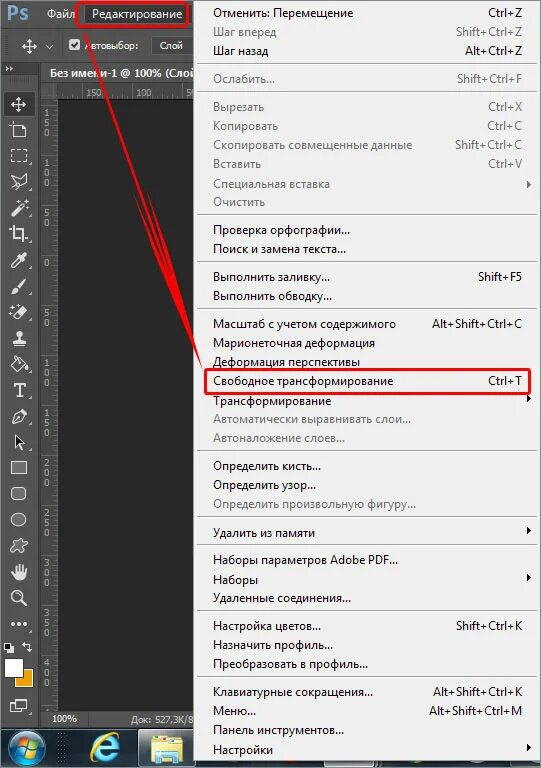Open the Файл menu
The image size is (541, 768).
[x=61, y=14]
